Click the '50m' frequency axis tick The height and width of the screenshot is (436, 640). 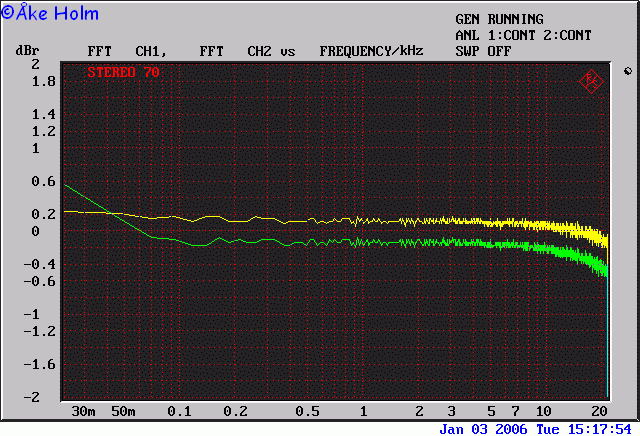[123, 411]
